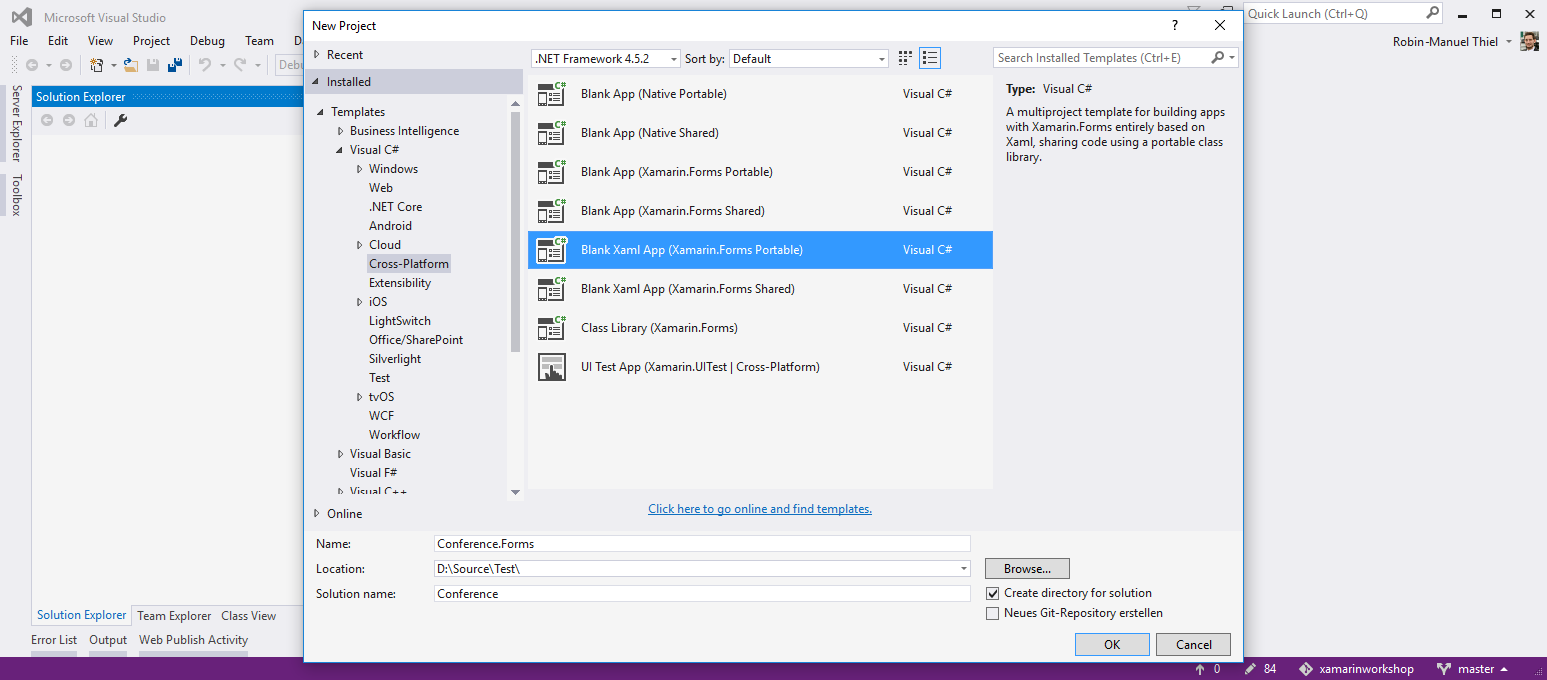1547x680 pixels.
Task: Click the UI Test App template icon
Action: click(552, 367)
